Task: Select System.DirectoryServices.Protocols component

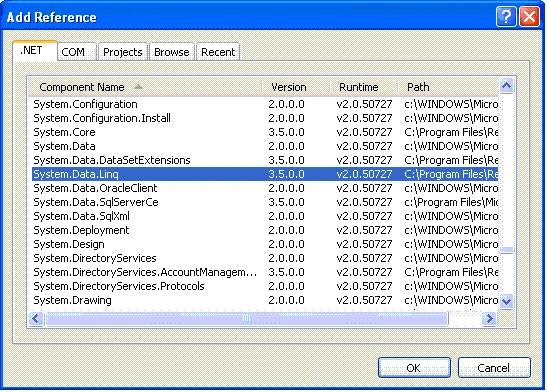Action: pos(265,286)
